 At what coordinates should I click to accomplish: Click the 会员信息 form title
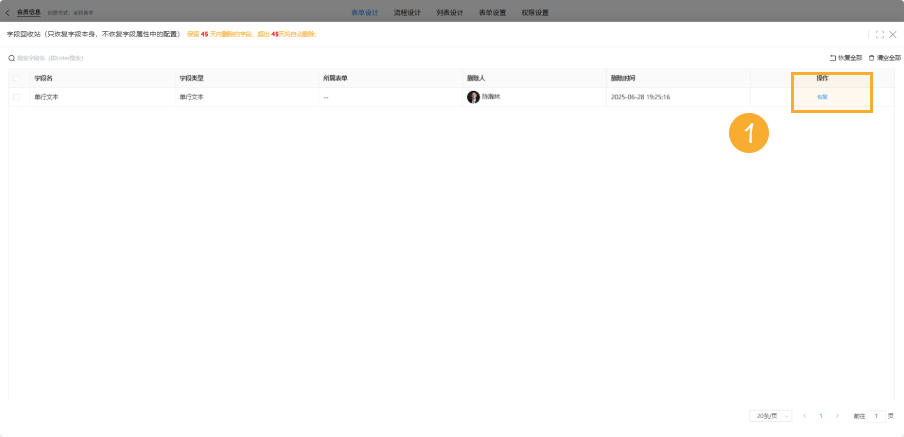[x=29, y=12]
